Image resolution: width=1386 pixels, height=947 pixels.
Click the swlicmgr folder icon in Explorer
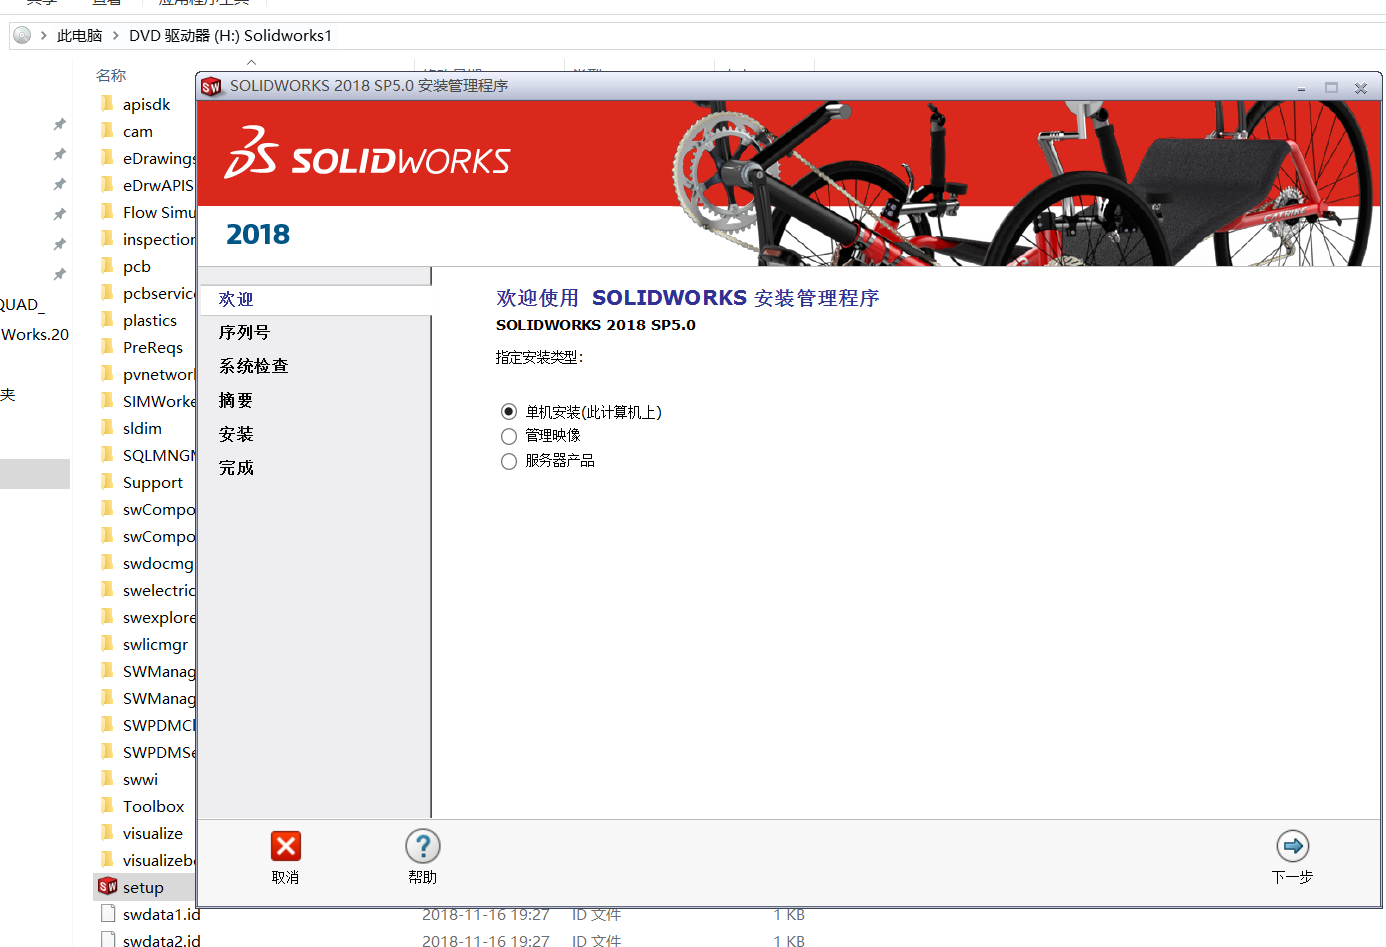click(x=107, y=643)
